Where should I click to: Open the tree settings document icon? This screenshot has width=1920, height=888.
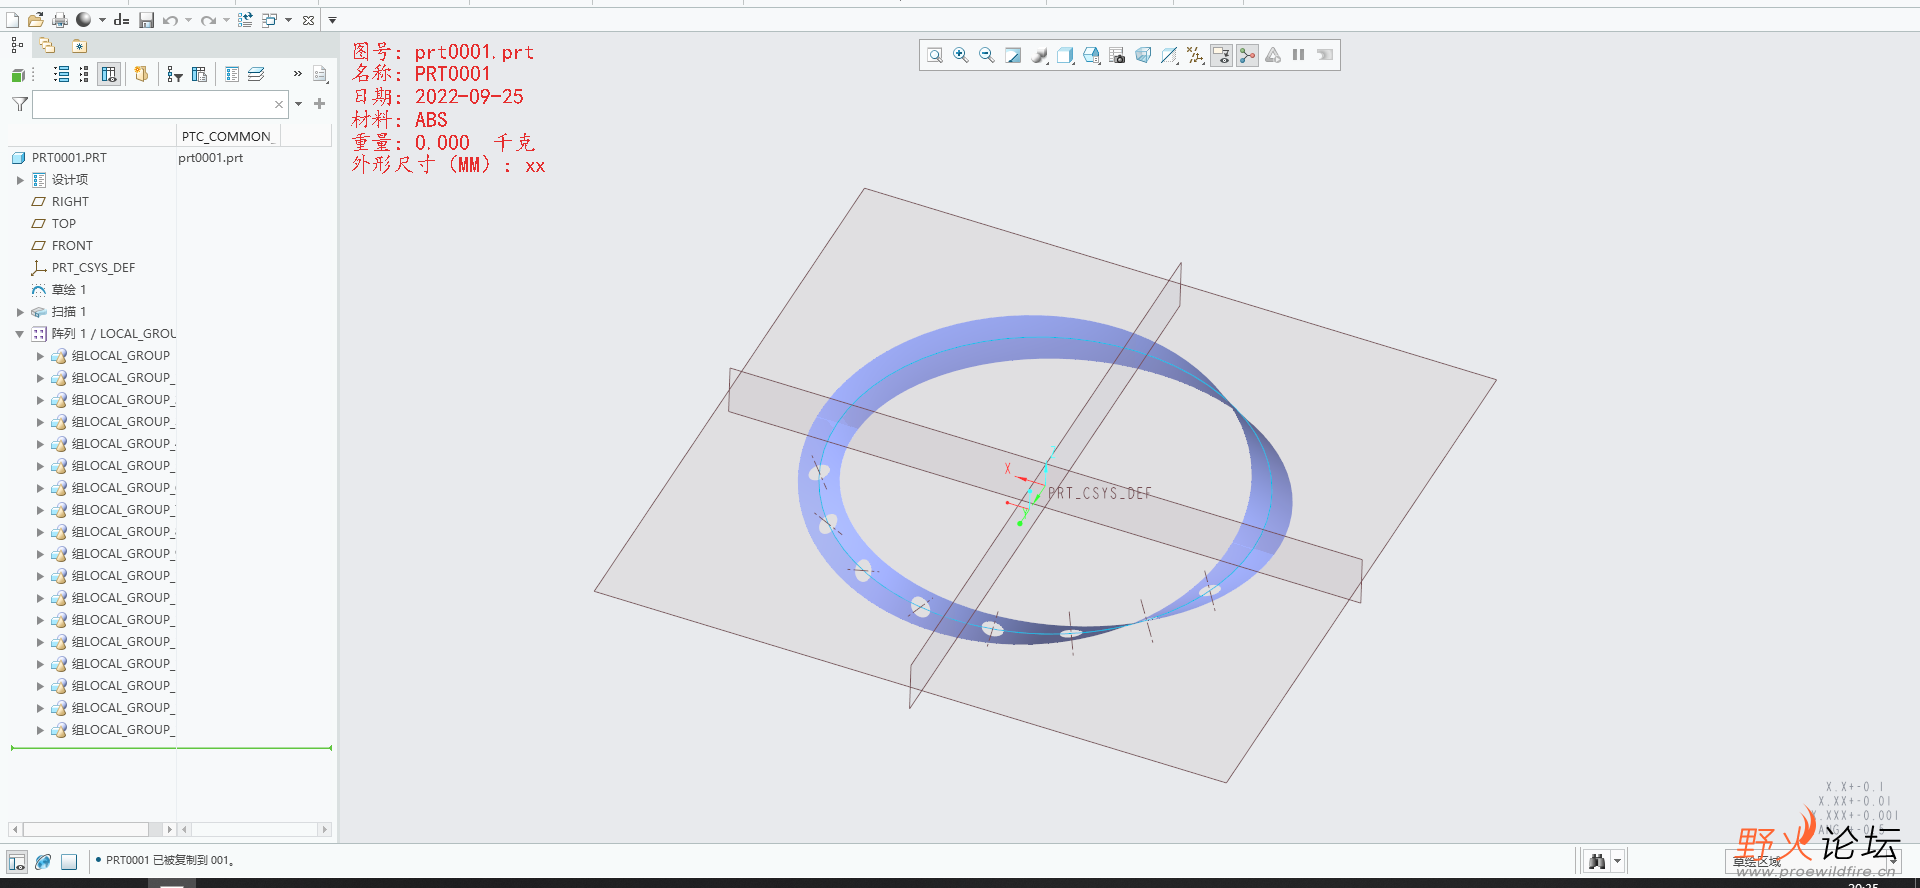(x=320, y=74)
